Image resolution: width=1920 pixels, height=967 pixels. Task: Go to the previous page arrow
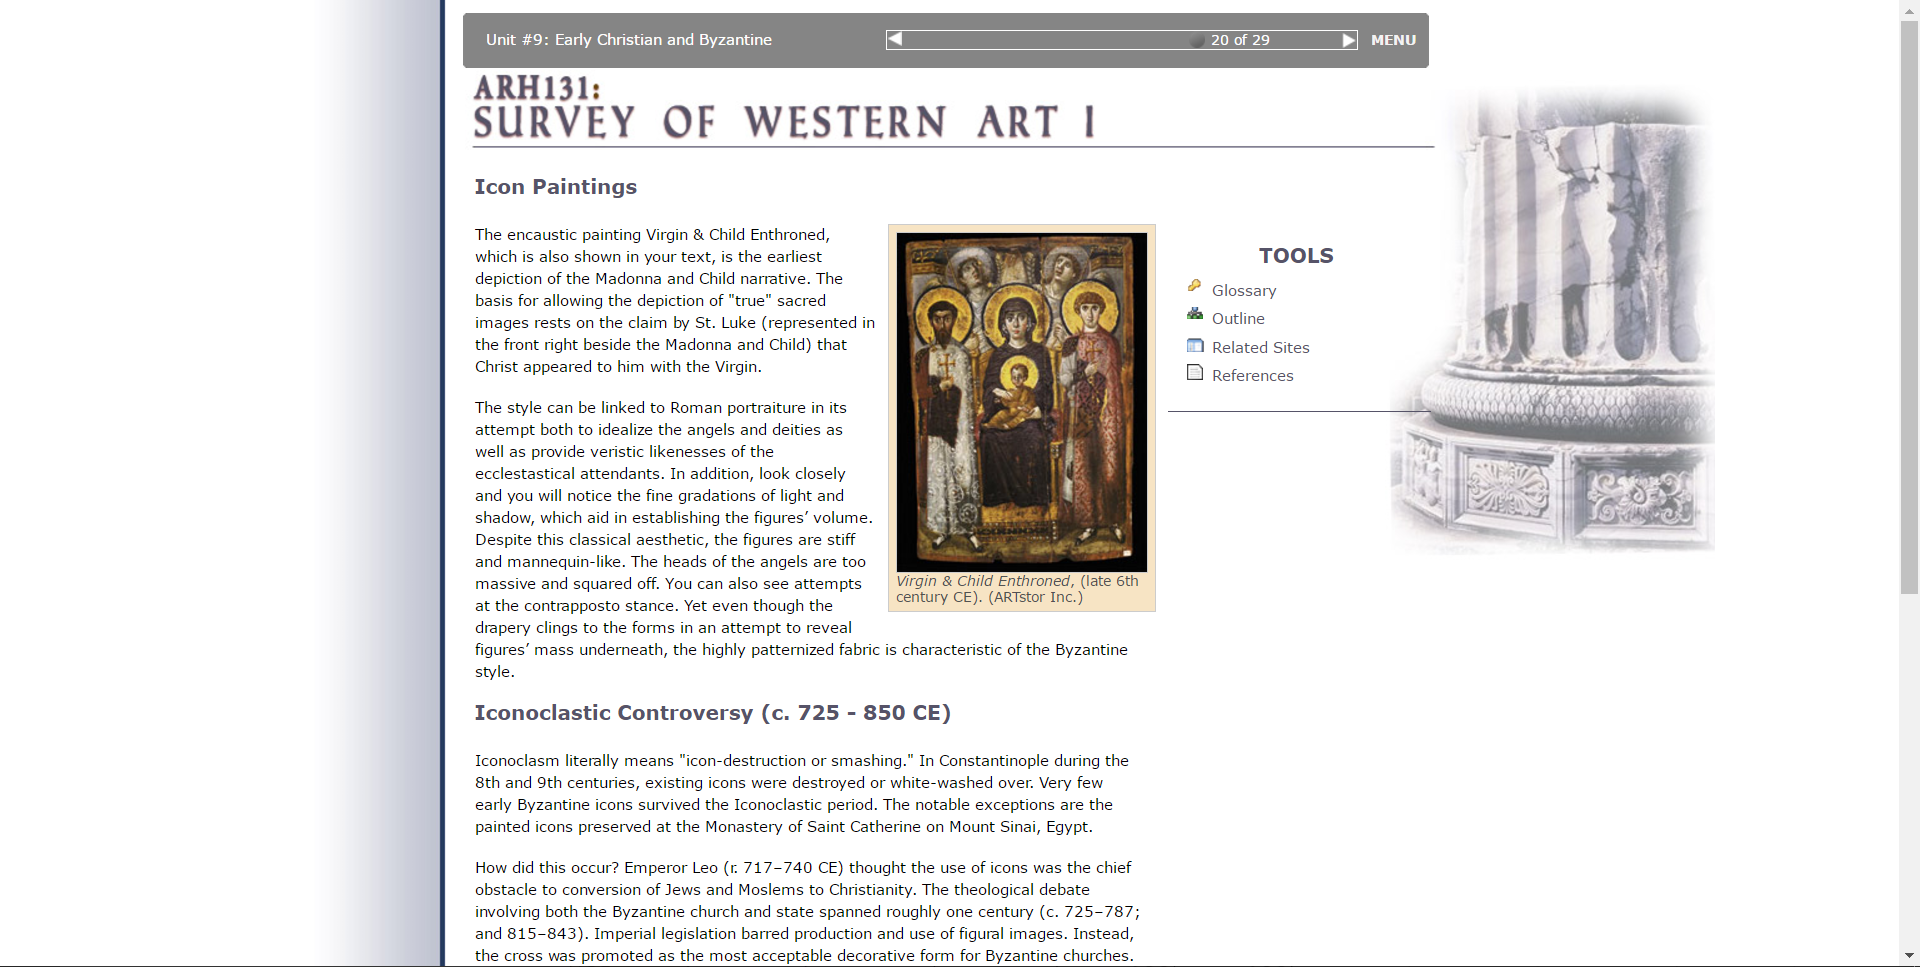click(895, 39)
